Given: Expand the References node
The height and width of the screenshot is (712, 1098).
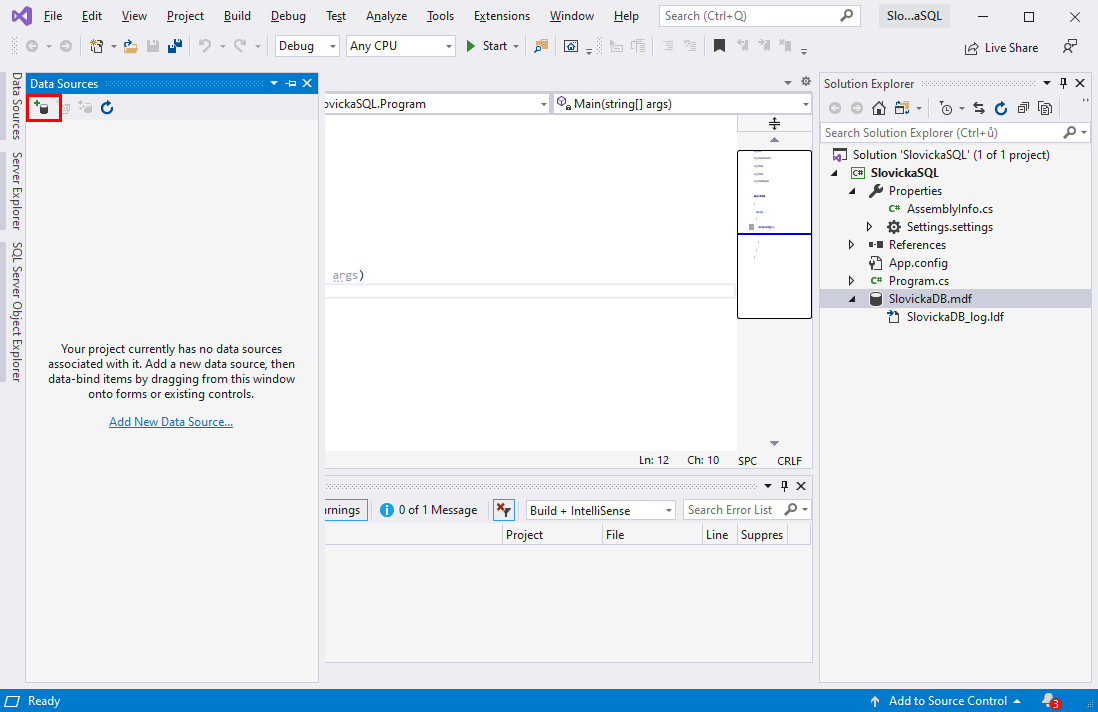Looking at the screenshot, I should pos(852,245).
